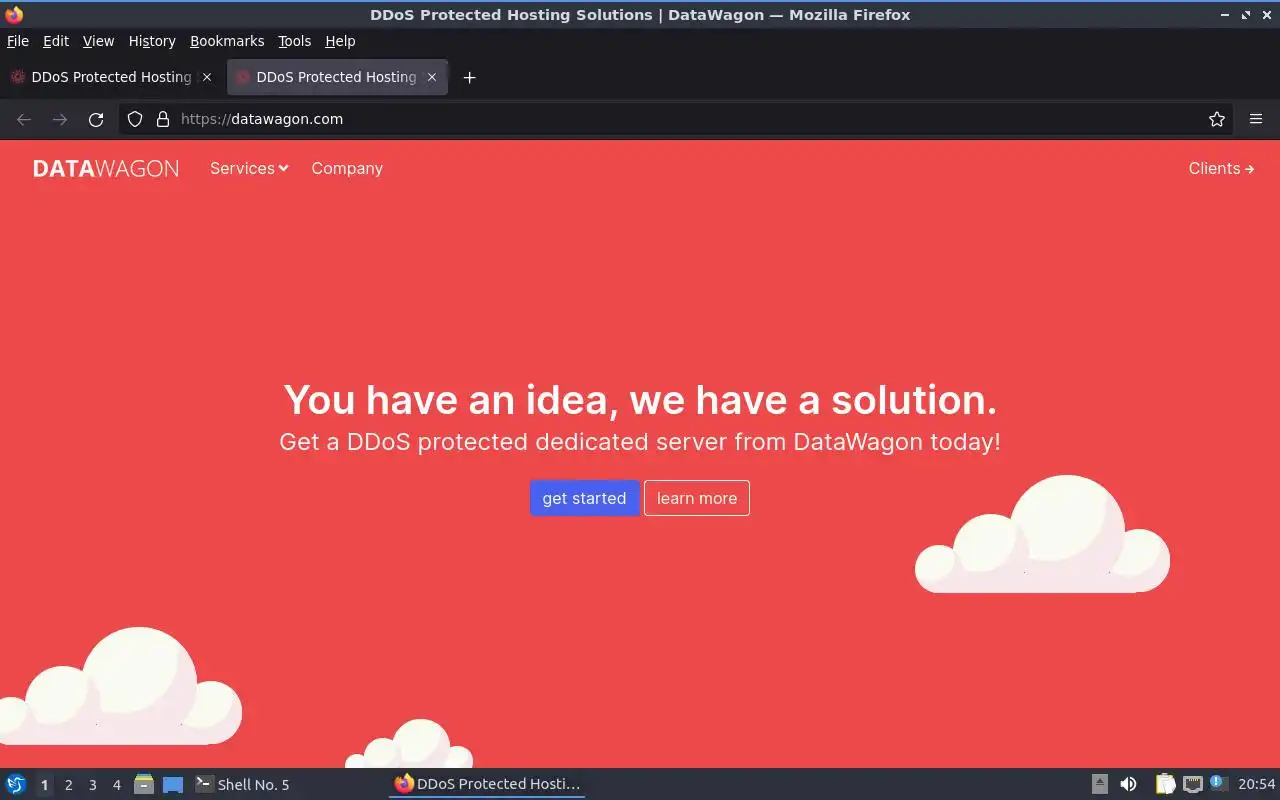Switch to the first DDoS Protected Hosting tab
Viewport: 1280px width, 800px height.
(x=111, y=77)
